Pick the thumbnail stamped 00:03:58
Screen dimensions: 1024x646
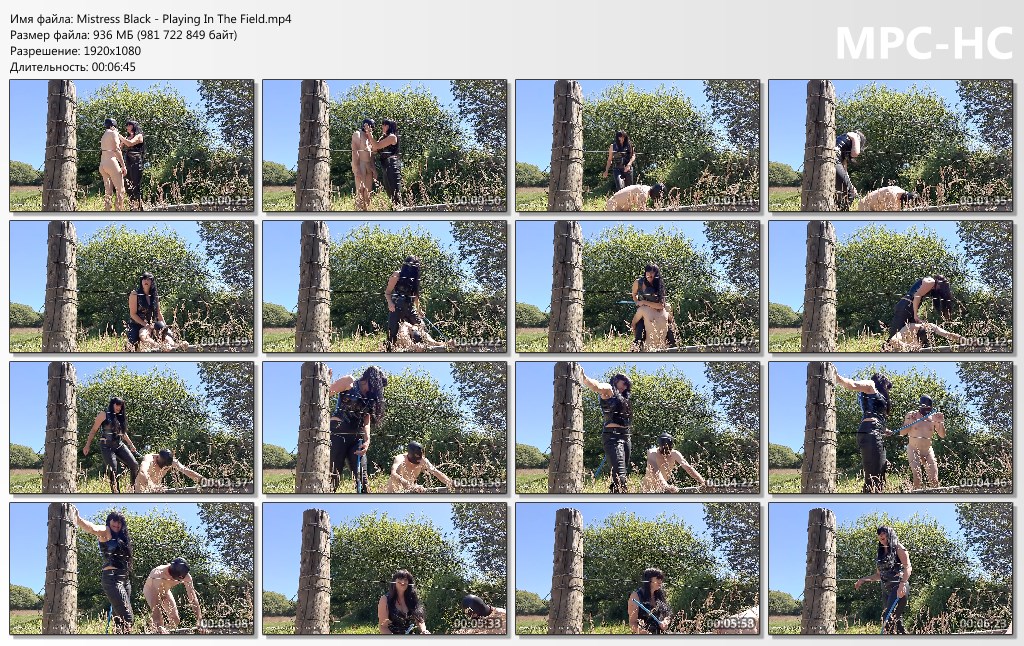pos(385,428)
